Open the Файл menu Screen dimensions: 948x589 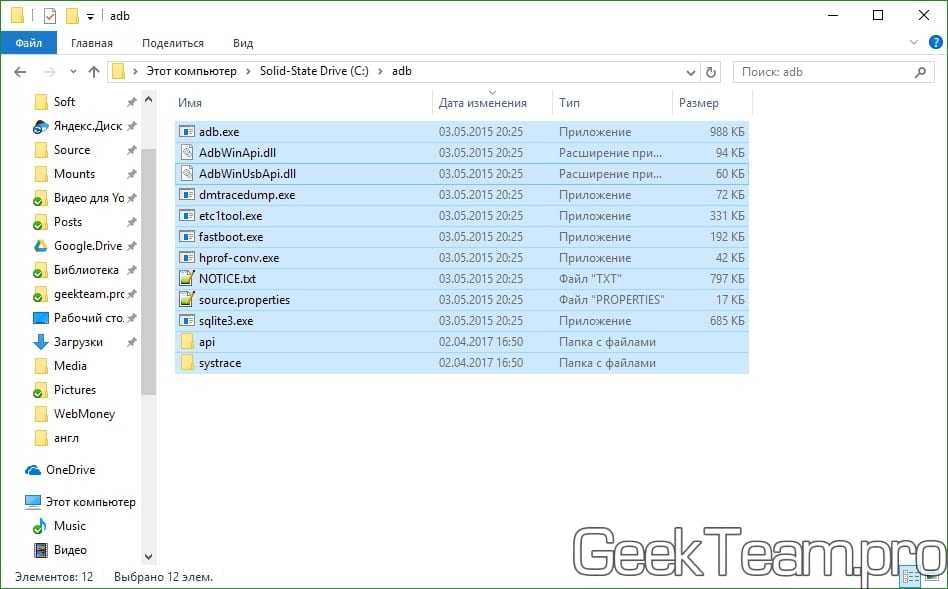coord(29,43)
